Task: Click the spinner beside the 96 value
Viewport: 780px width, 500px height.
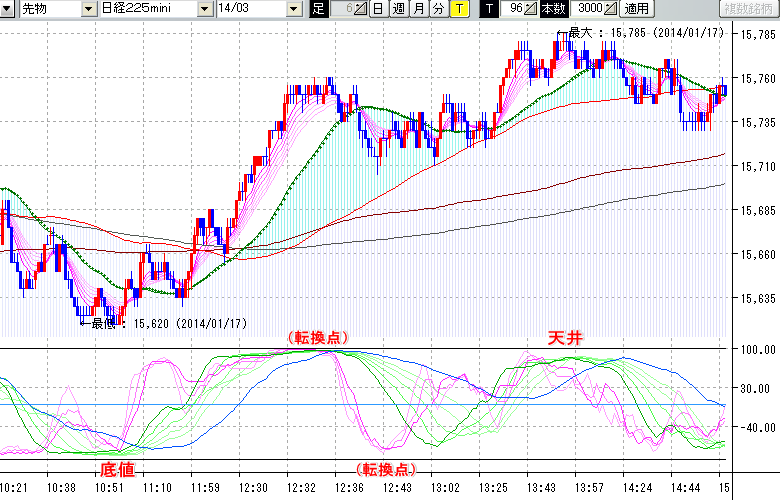Action: click(x=530, y=9)
